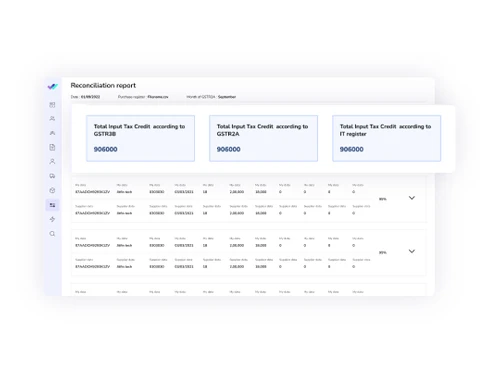Screen dimensions: 500x375
Task: Click the Purchase register file name
Action: tap(158, 97)
